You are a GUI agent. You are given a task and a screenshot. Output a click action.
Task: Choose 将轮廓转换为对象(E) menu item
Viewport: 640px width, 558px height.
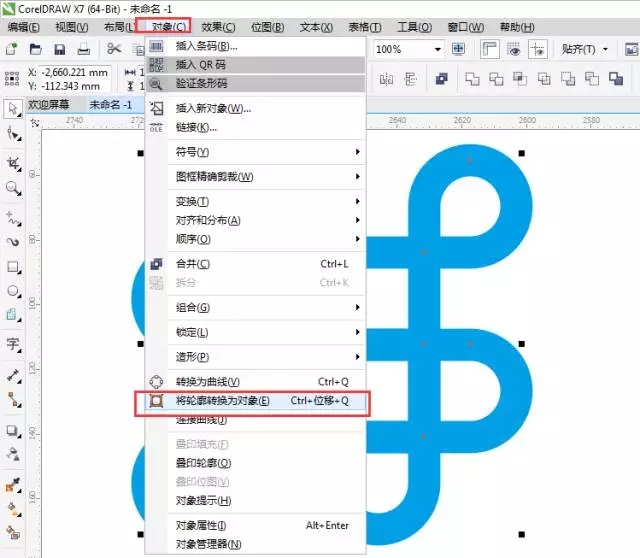pos(256,401)
